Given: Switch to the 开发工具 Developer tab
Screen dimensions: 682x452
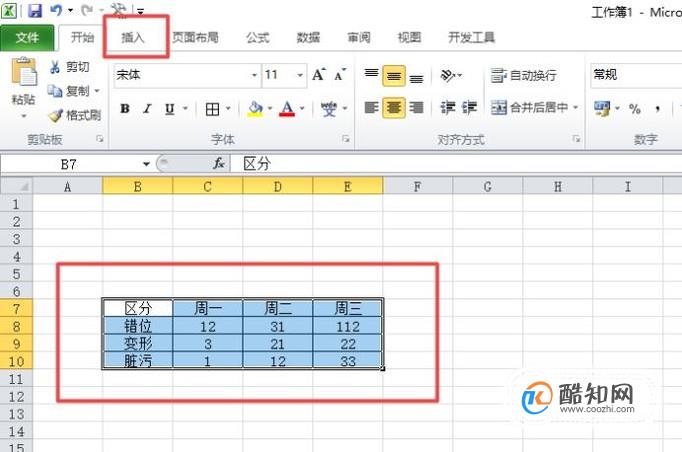Looking at the screenshot, I should tap(471, 38).
